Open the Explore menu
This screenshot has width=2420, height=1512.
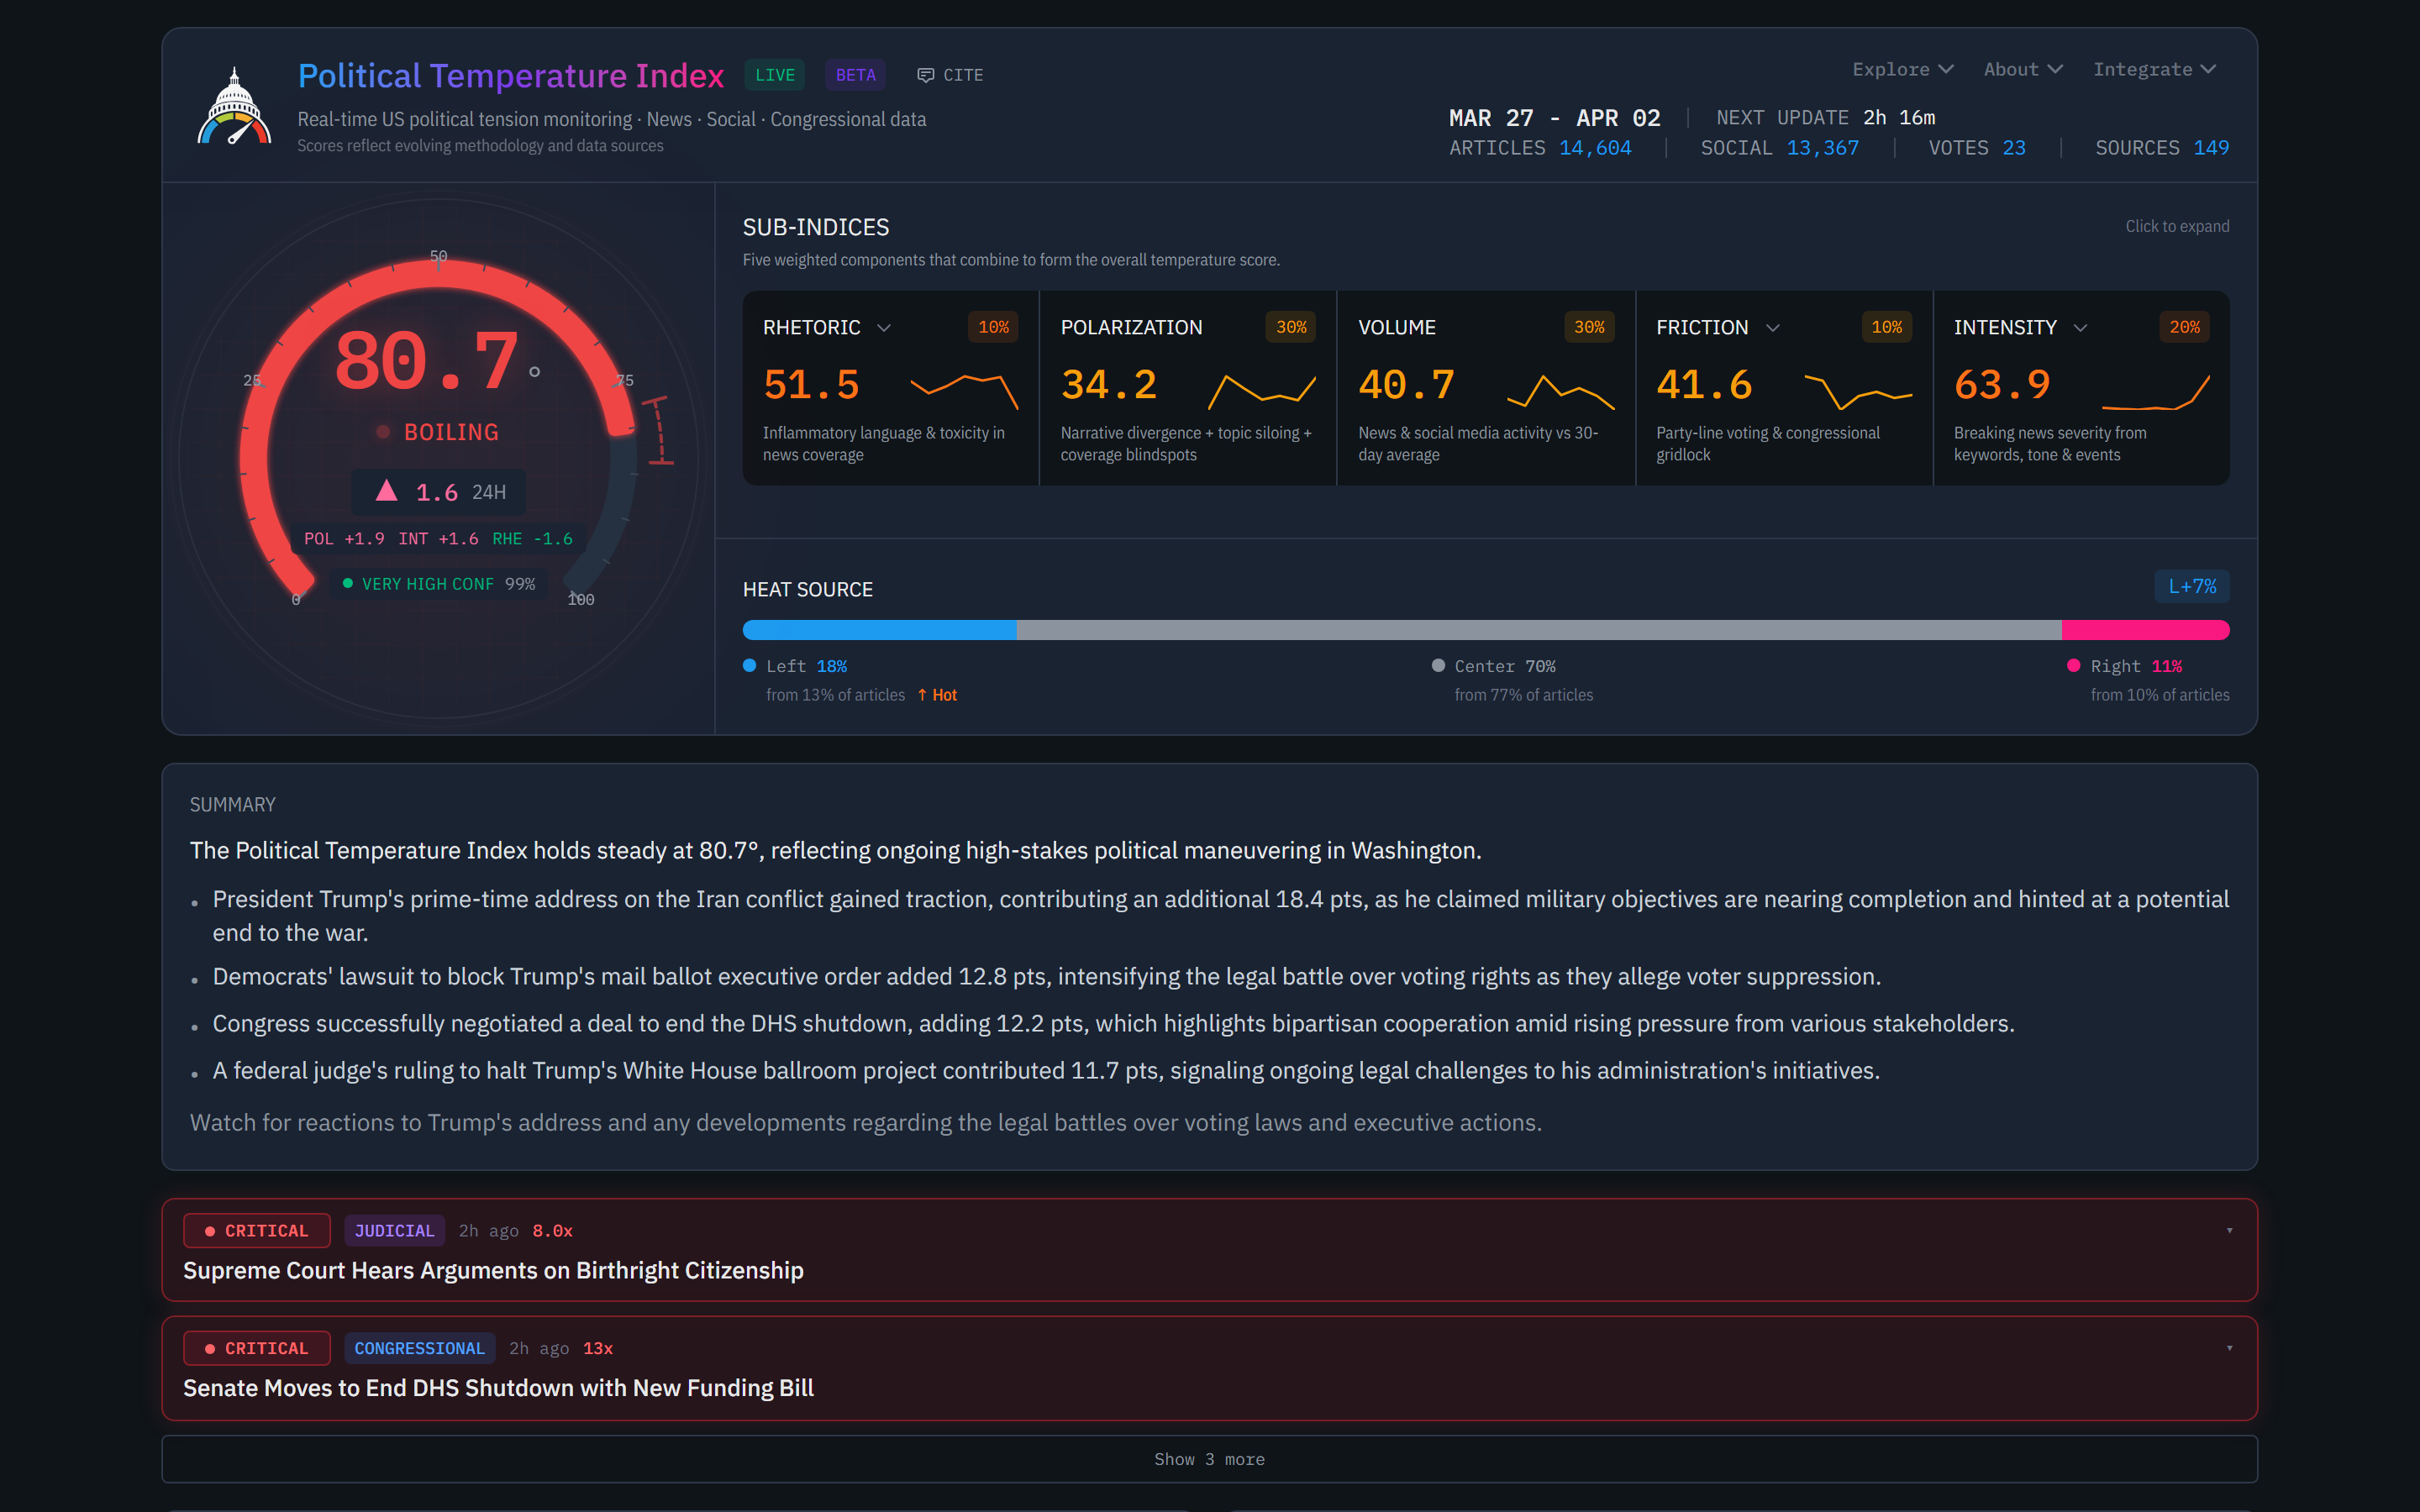(1901, 68)
